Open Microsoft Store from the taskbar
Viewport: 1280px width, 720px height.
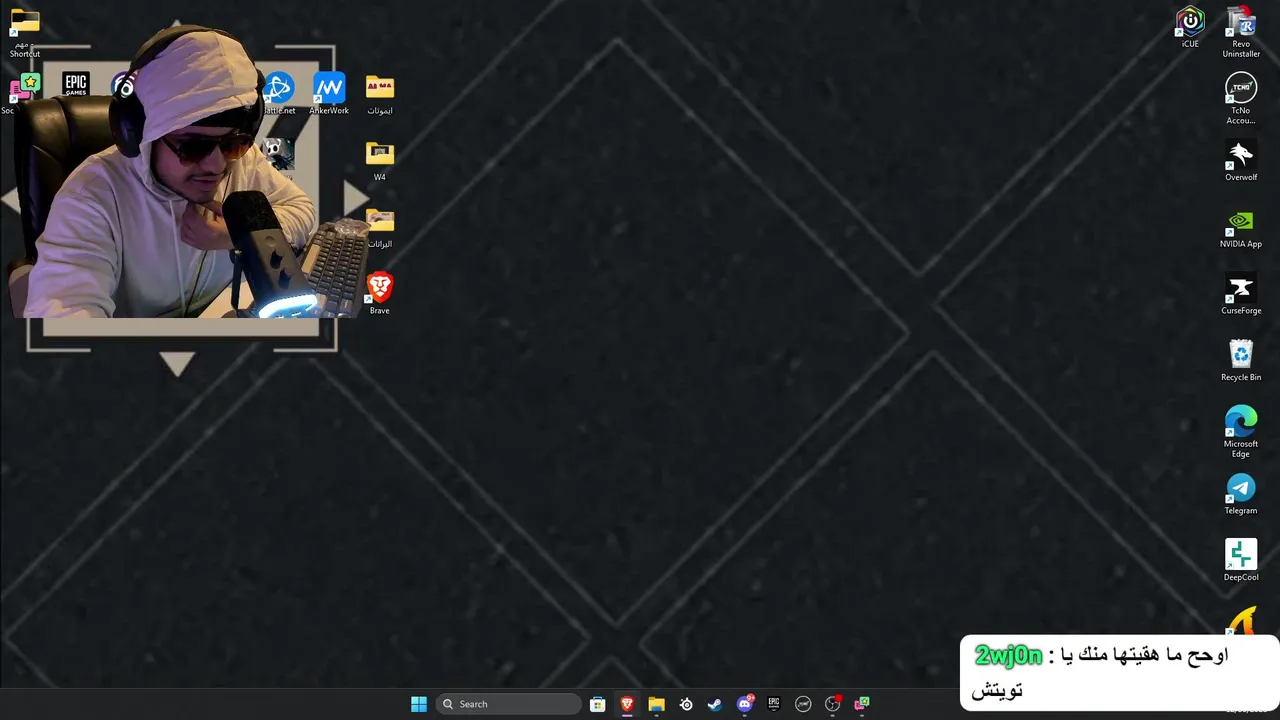[598, 704]
